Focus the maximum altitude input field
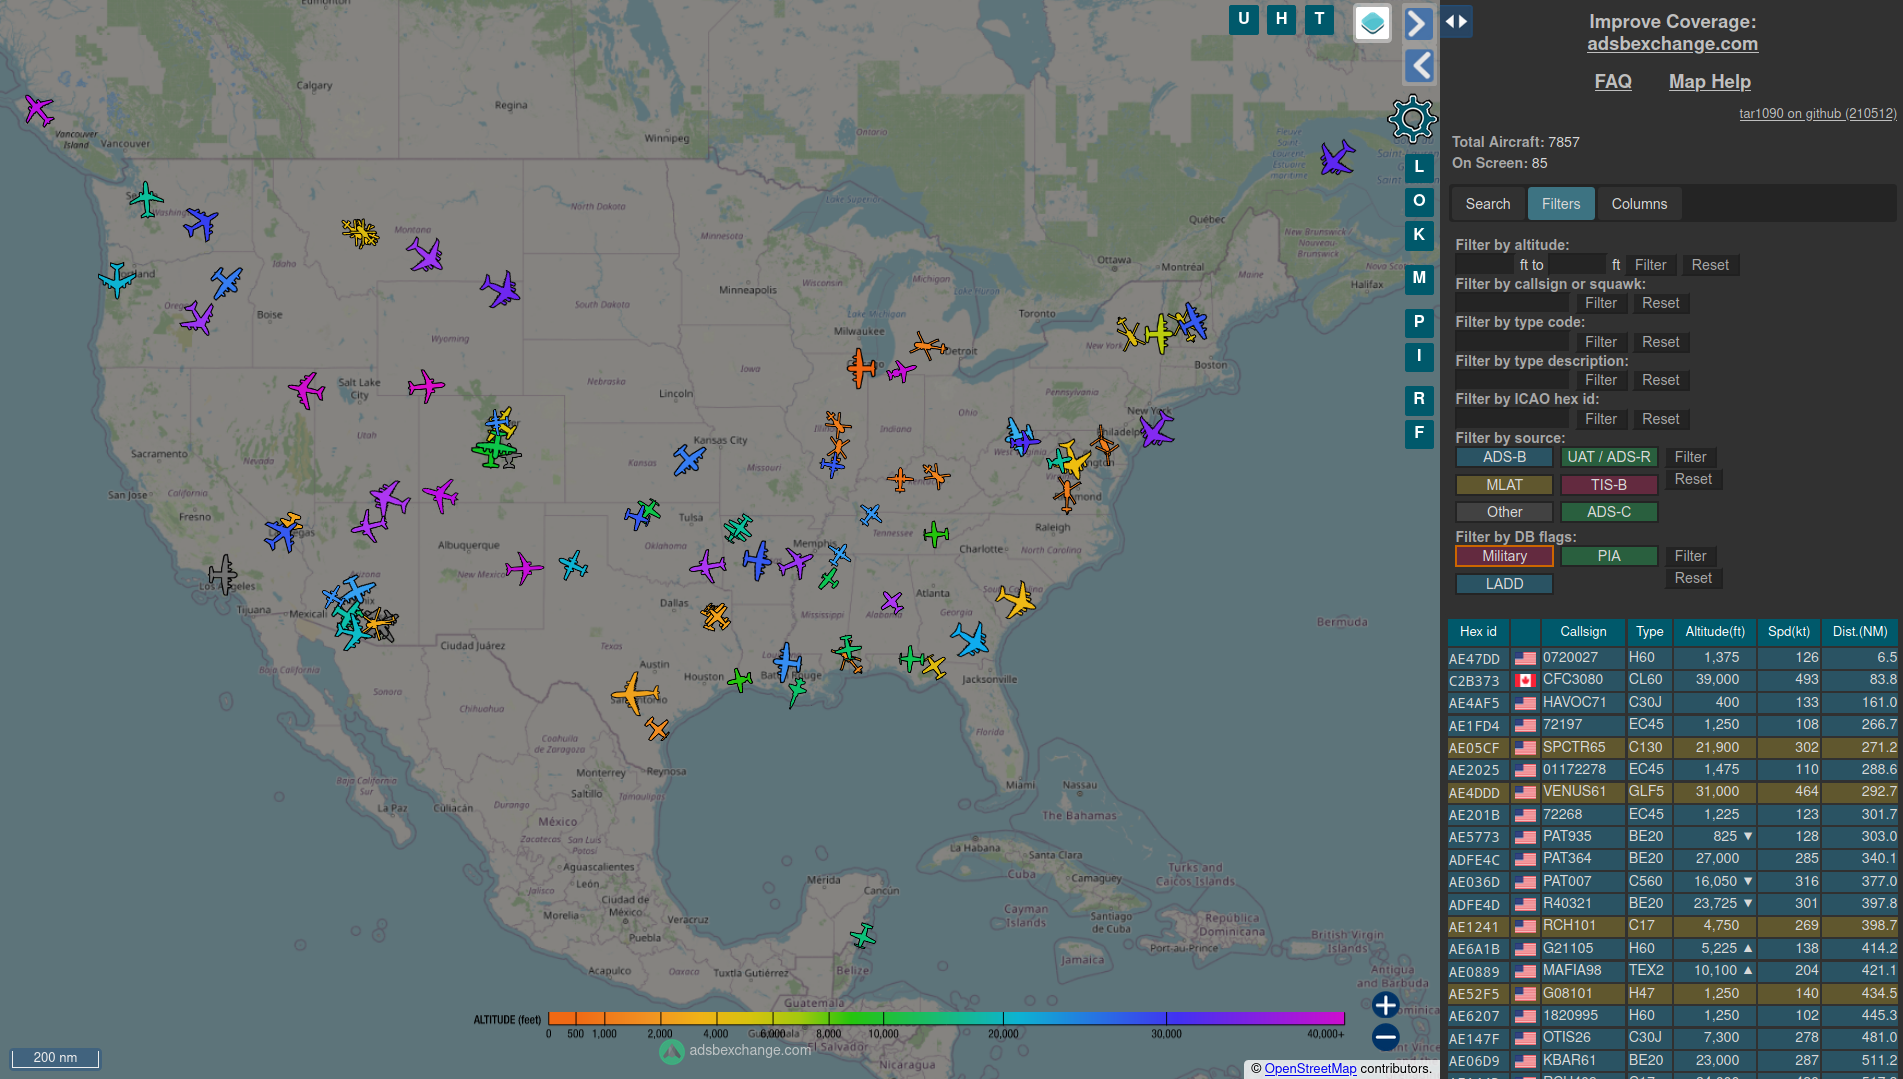This screenshot has width=1903, height=1079. [x=1576, y=265]
